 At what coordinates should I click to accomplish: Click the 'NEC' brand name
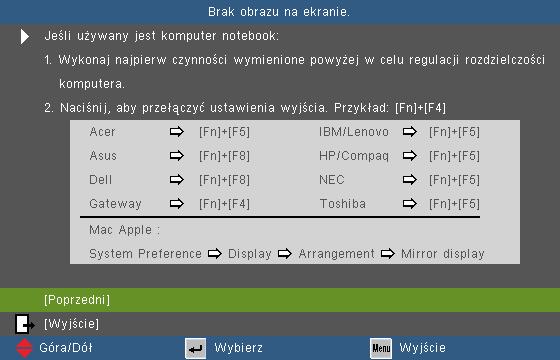click(x=332, y=180)
